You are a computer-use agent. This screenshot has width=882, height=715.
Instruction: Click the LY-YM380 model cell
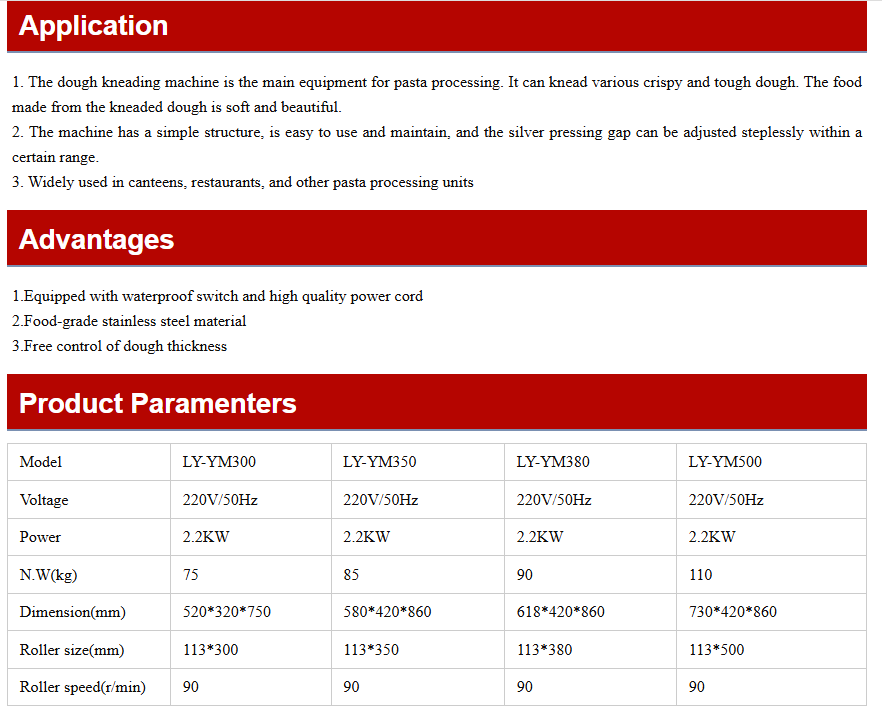tap(553, 462)
